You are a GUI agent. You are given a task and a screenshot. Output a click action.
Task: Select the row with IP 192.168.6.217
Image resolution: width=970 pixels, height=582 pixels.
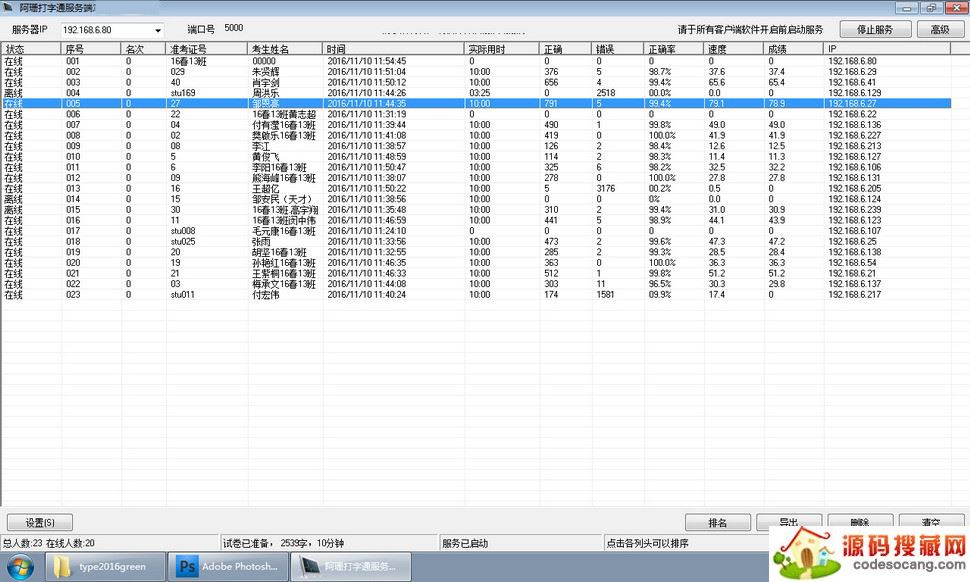point(853,295)
